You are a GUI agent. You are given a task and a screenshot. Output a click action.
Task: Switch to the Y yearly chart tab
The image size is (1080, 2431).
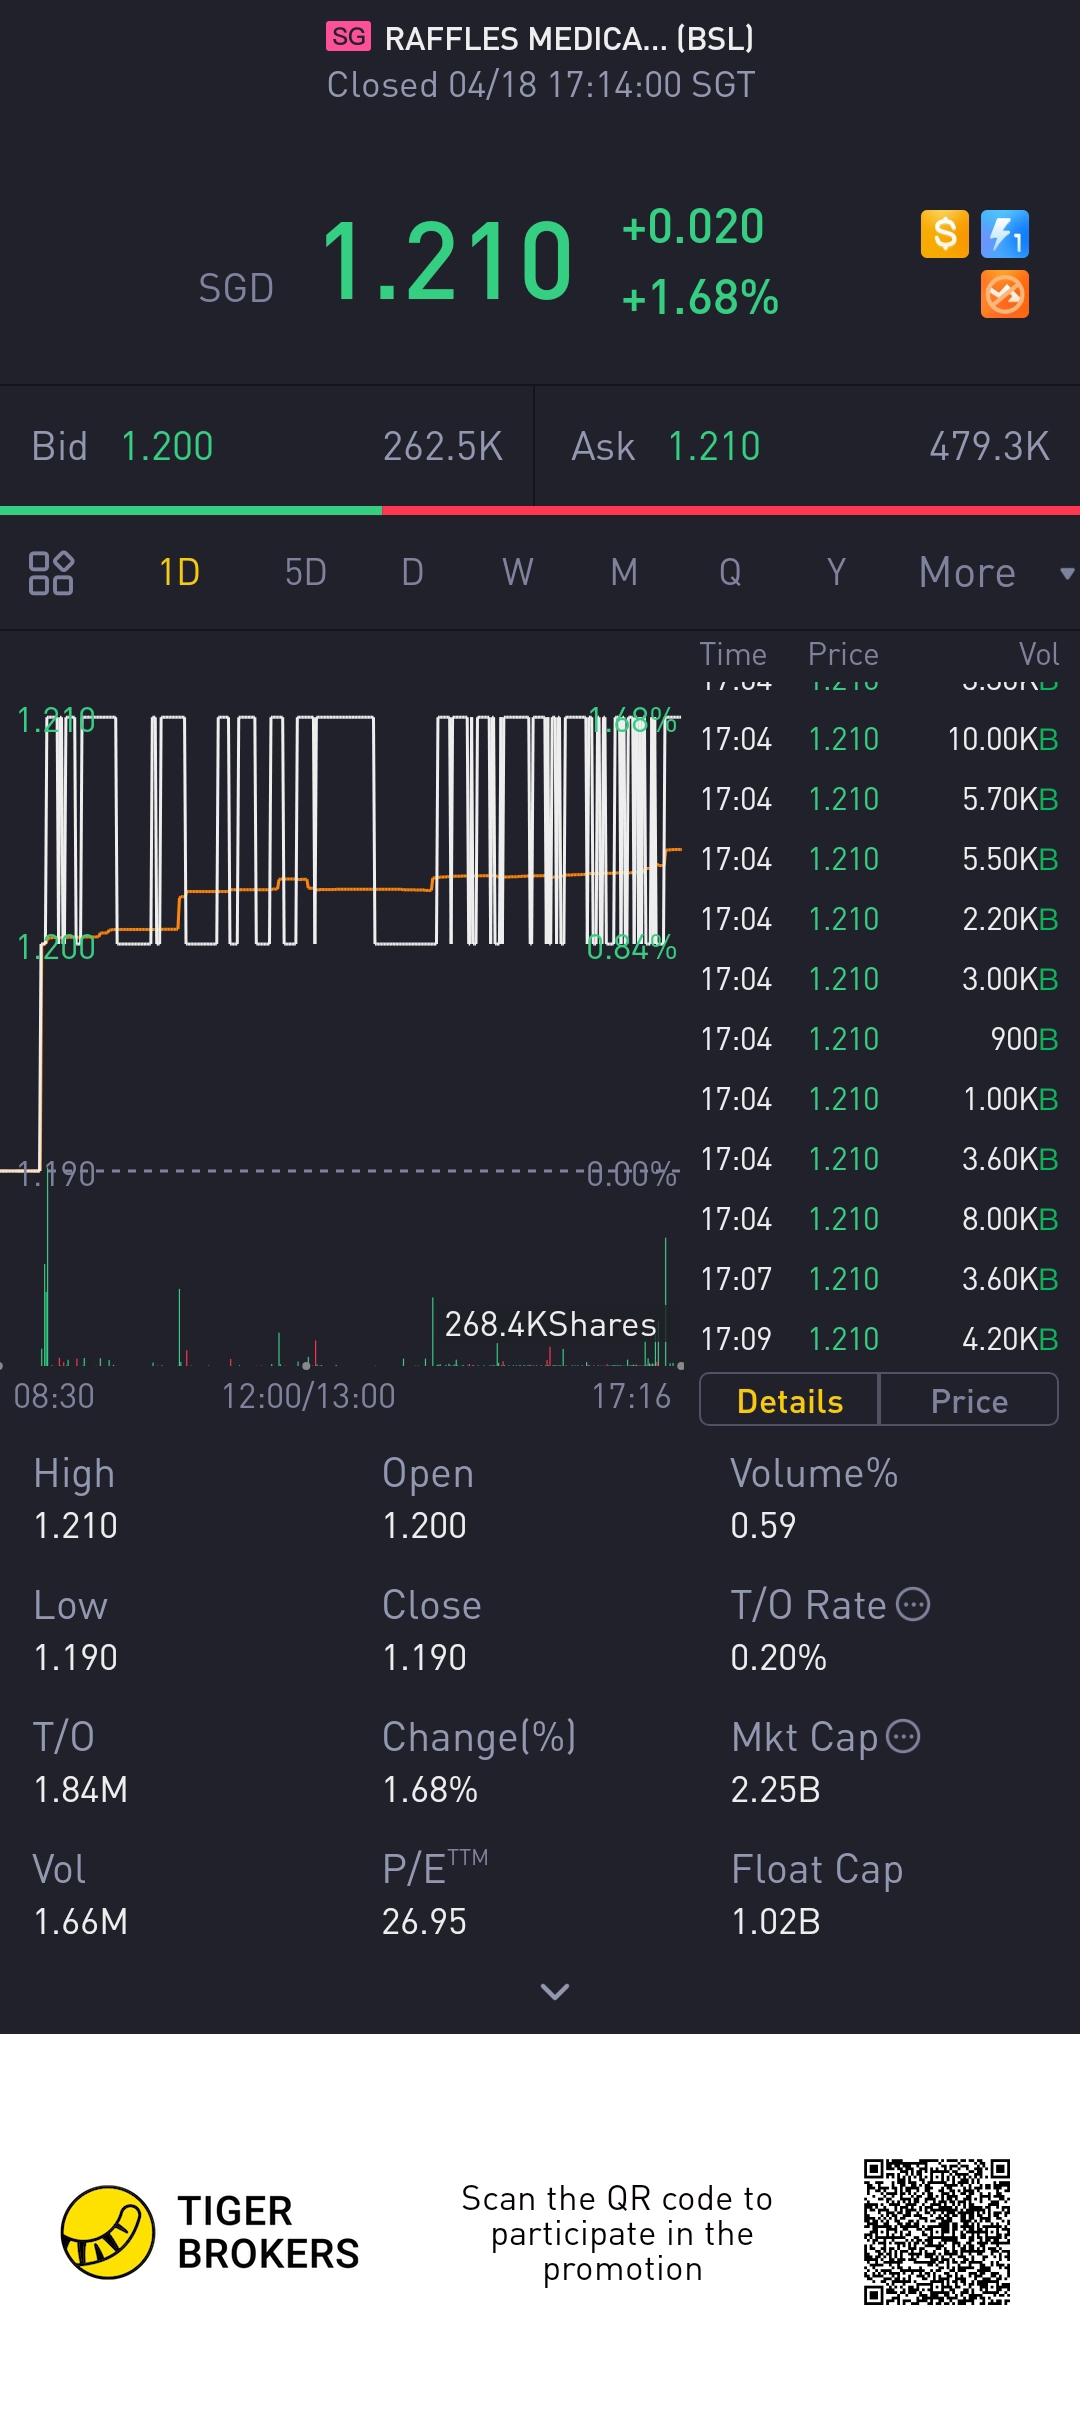tap(836, 573)
